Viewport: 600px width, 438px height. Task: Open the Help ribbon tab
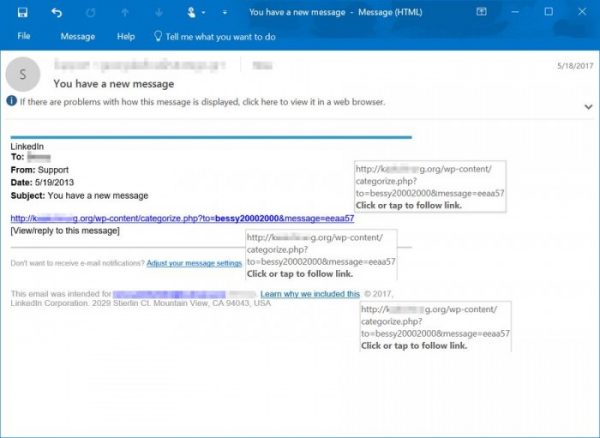[x=126, y=37]
